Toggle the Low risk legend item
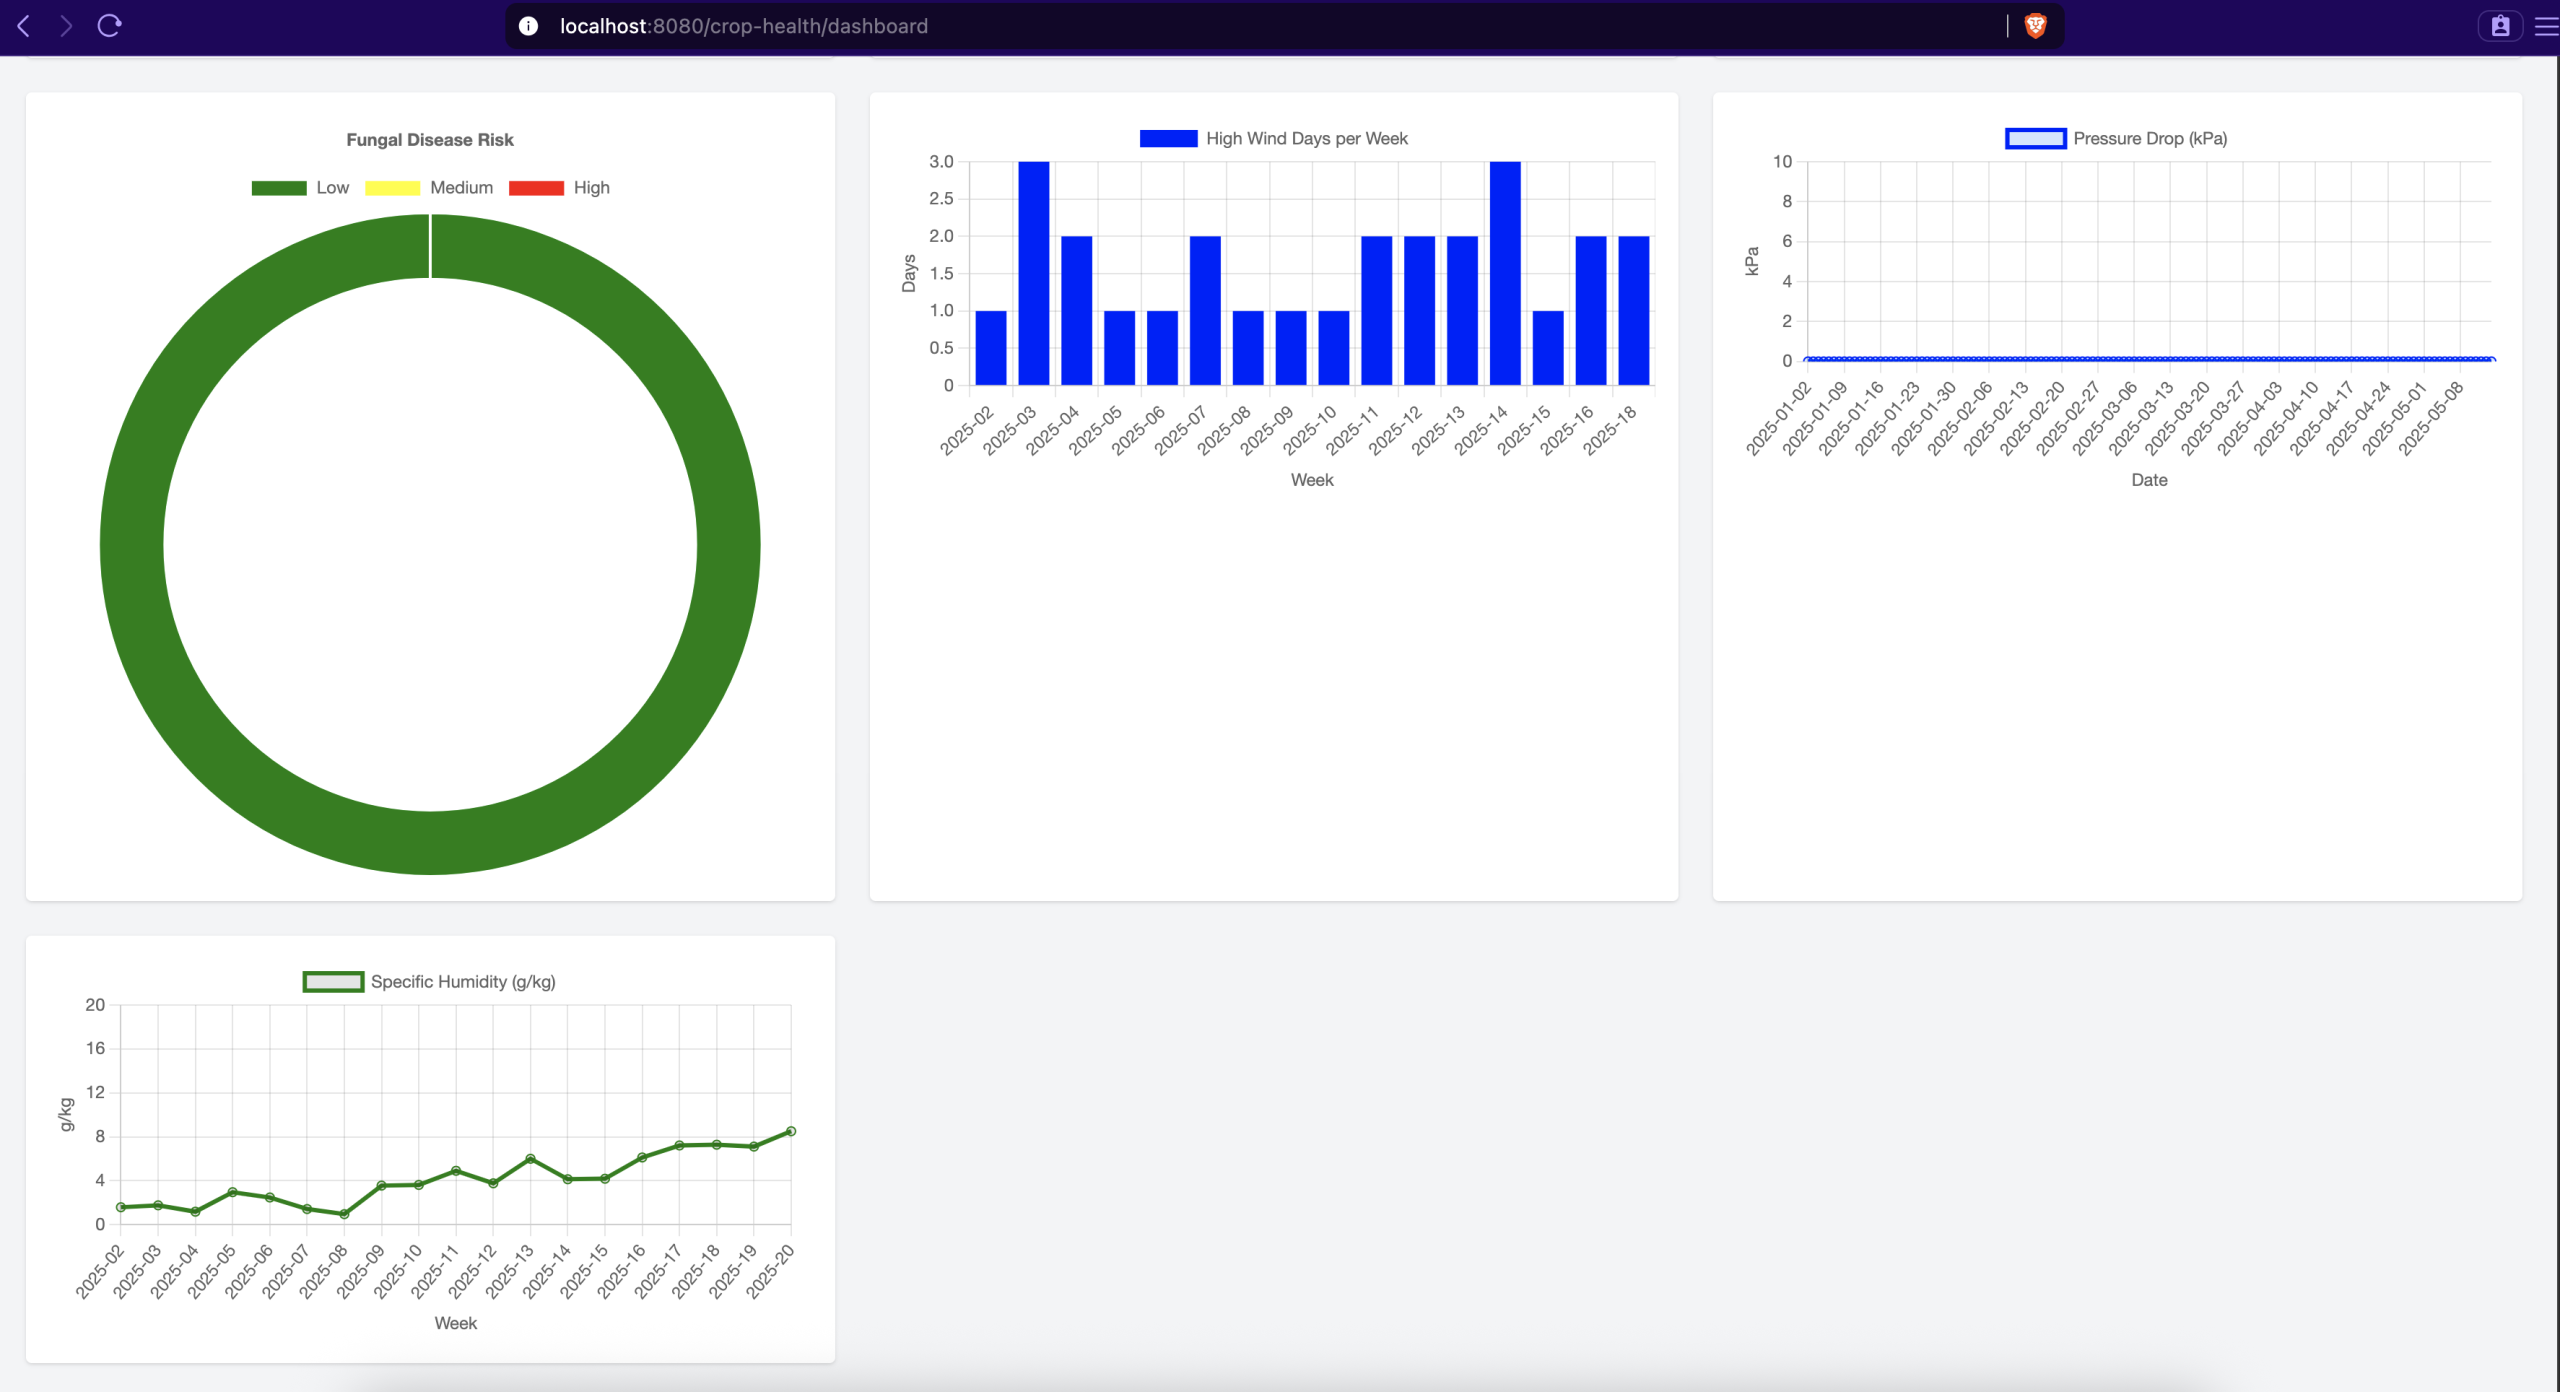The width and height of the screenshot is (2560, 1392). (x=332, y=188)
